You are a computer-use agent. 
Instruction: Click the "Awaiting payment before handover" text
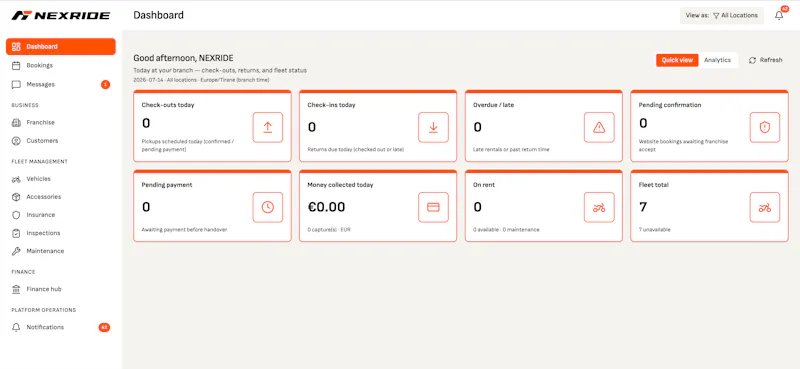point(184,230)
